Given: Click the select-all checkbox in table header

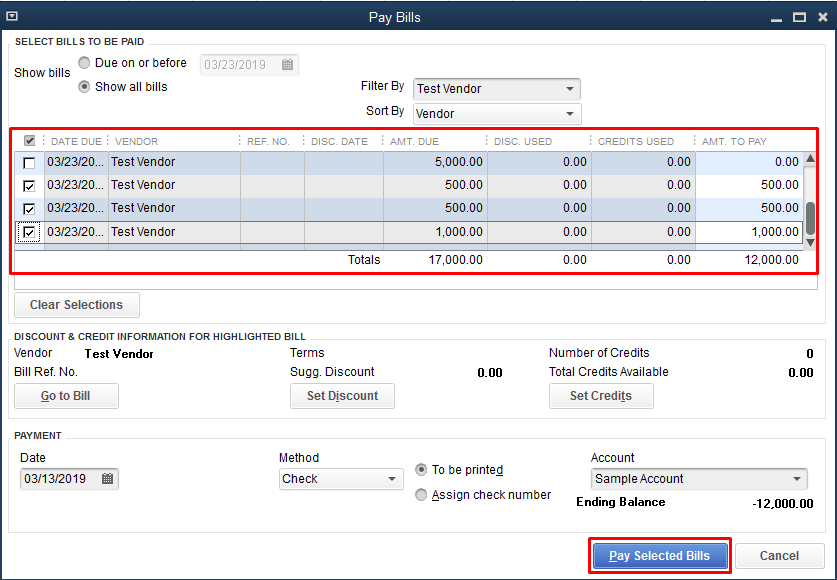Looking at the screenshot, I should tap(29, 141).
